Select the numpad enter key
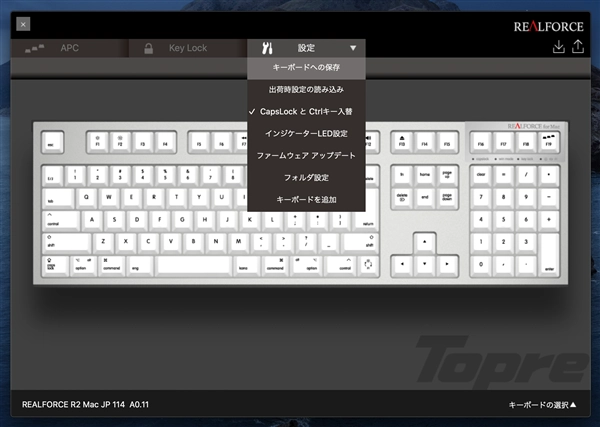 pos(549,254)
